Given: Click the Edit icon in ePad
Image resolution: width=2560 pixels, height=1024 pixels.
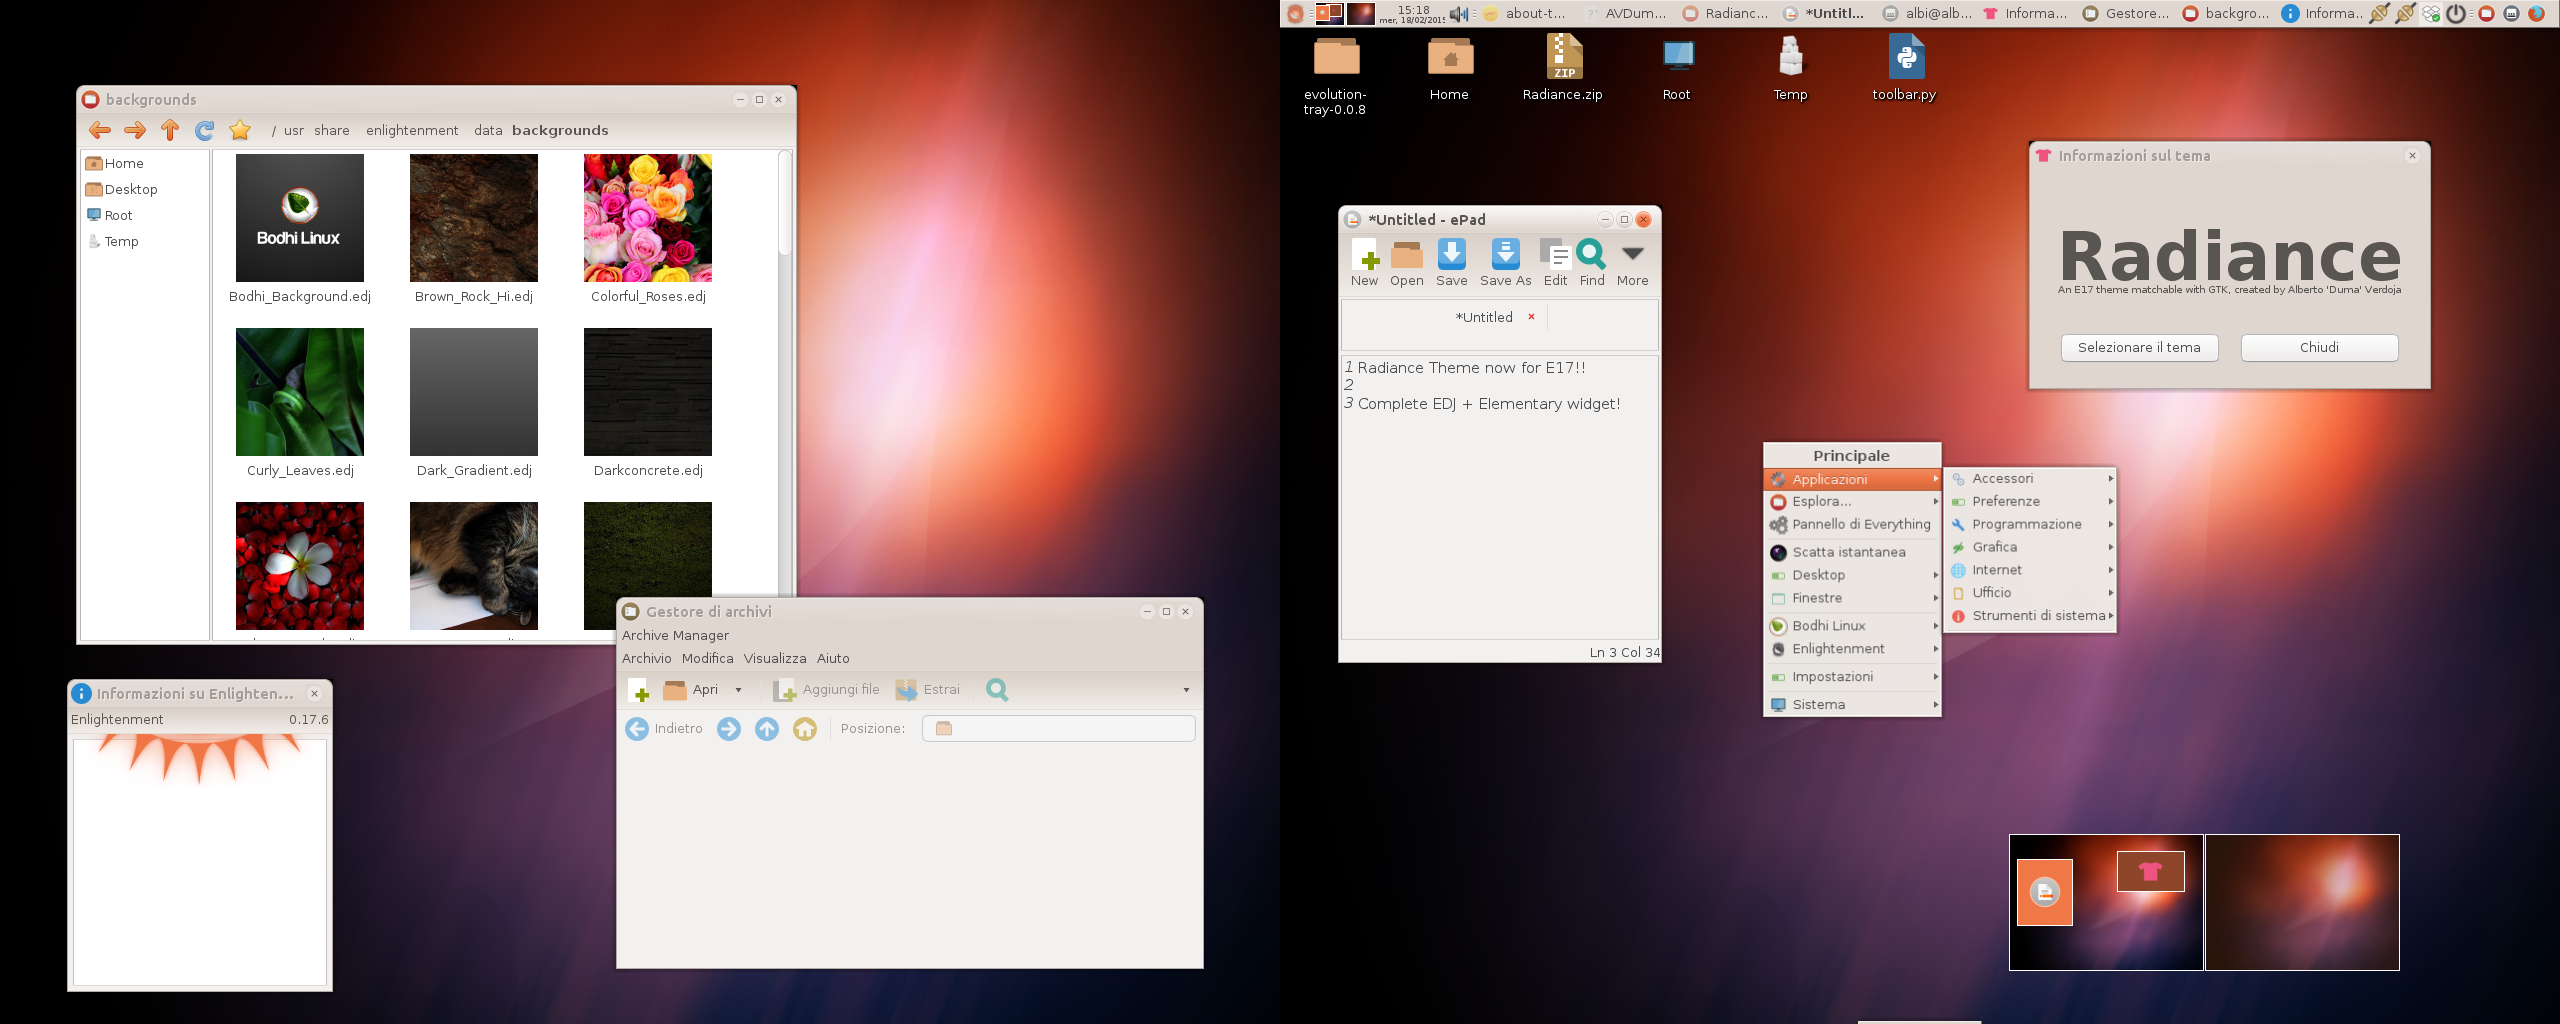Looking at the screenshot, I should pos(1555,254).
